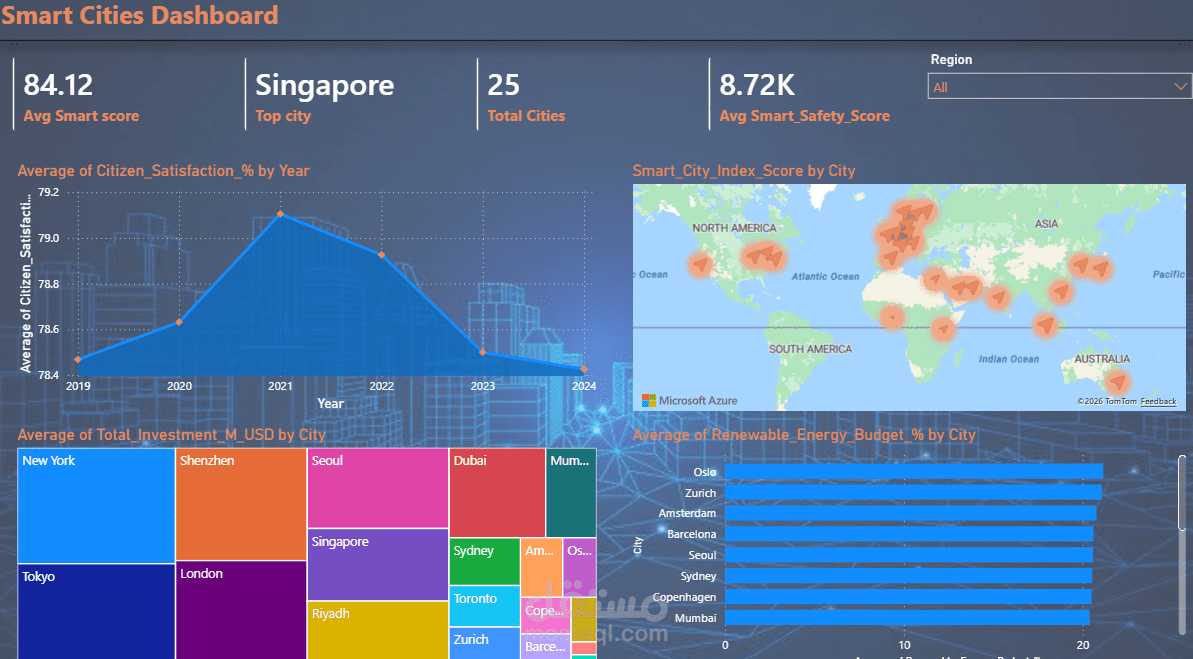Click the Smart Cities Dashboard title
1193x659 pixels.
point(140,15)
